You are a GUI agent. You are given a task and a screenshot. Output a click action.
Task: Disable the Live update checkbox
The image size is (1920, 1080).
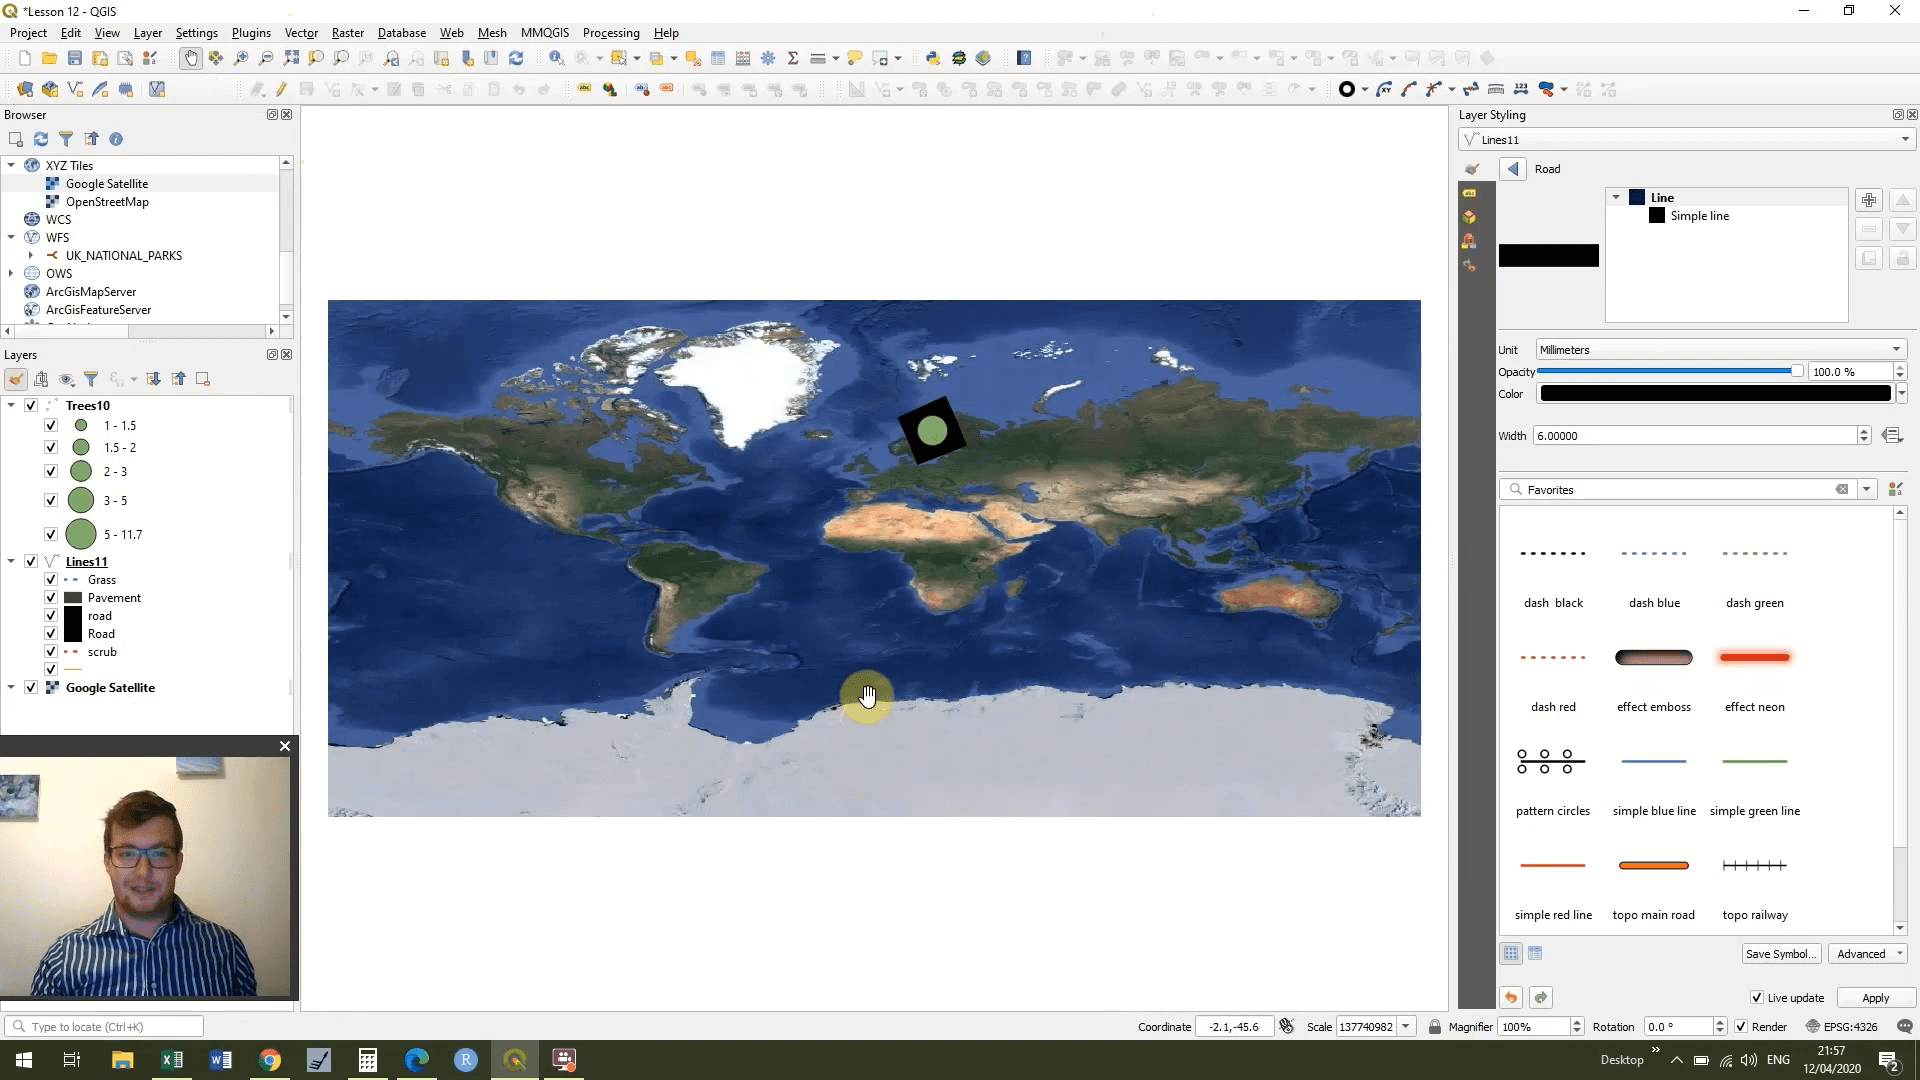coord(1756,997)
